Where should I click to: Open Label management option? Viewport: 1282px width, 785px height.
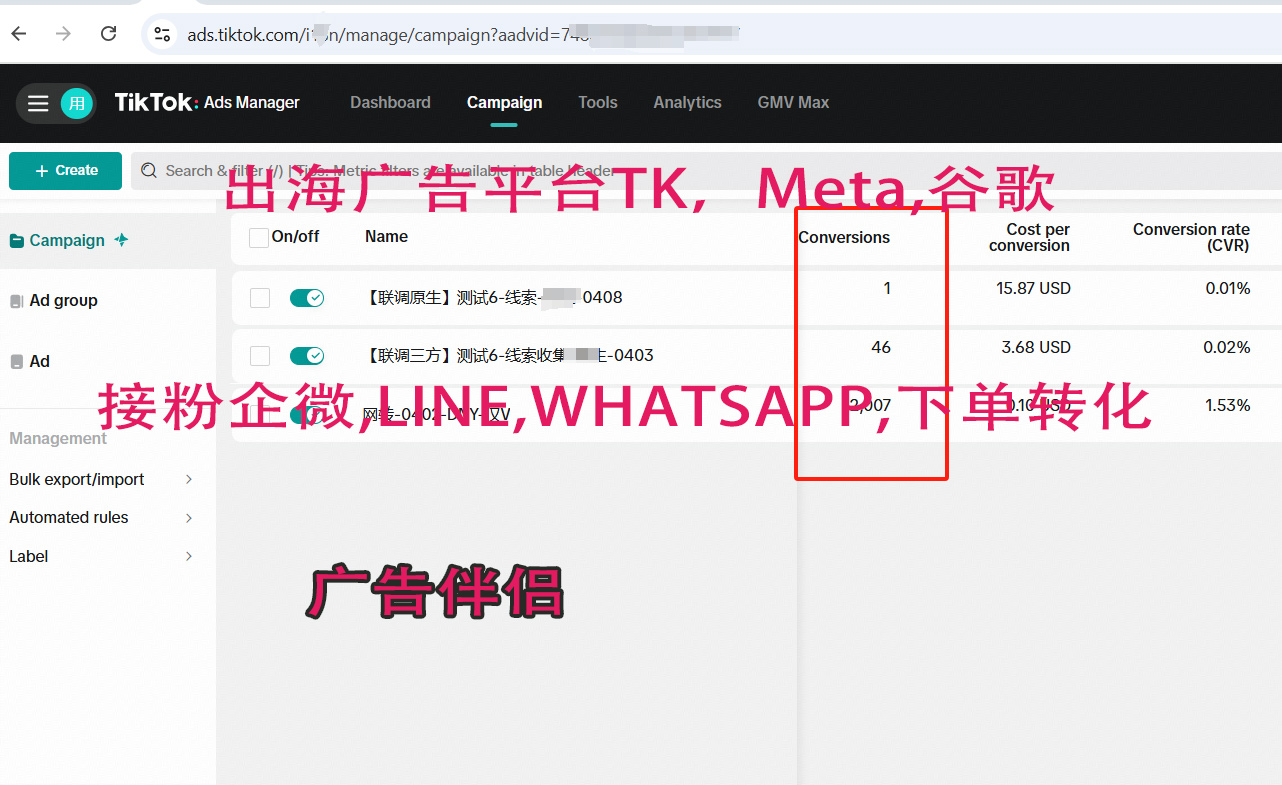click(29, 557)
